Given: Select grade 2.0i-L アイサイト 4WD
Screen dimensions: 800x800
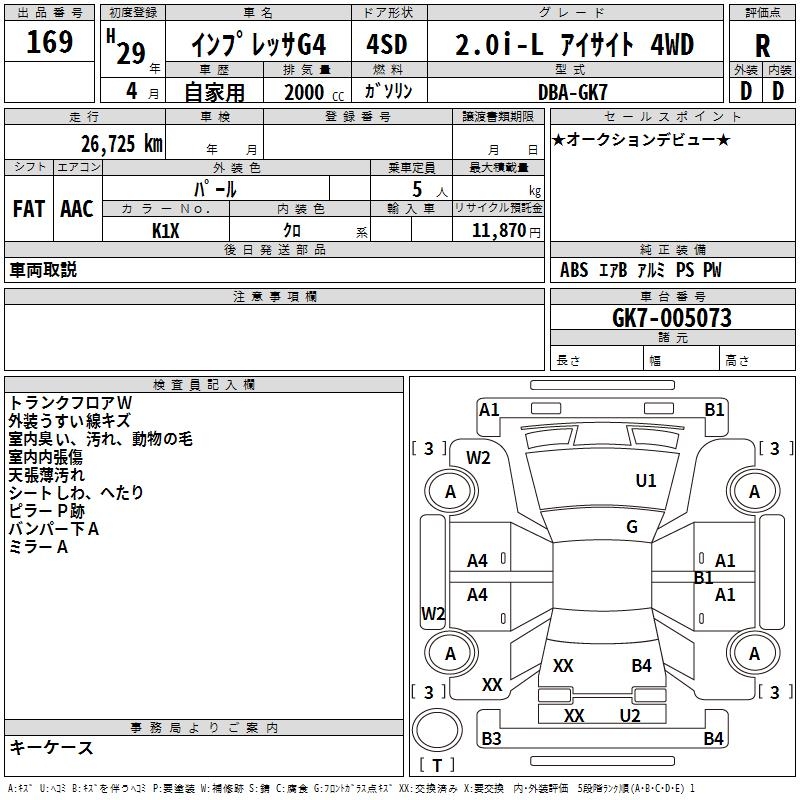Looking at the screenshot, I should 574,44.
